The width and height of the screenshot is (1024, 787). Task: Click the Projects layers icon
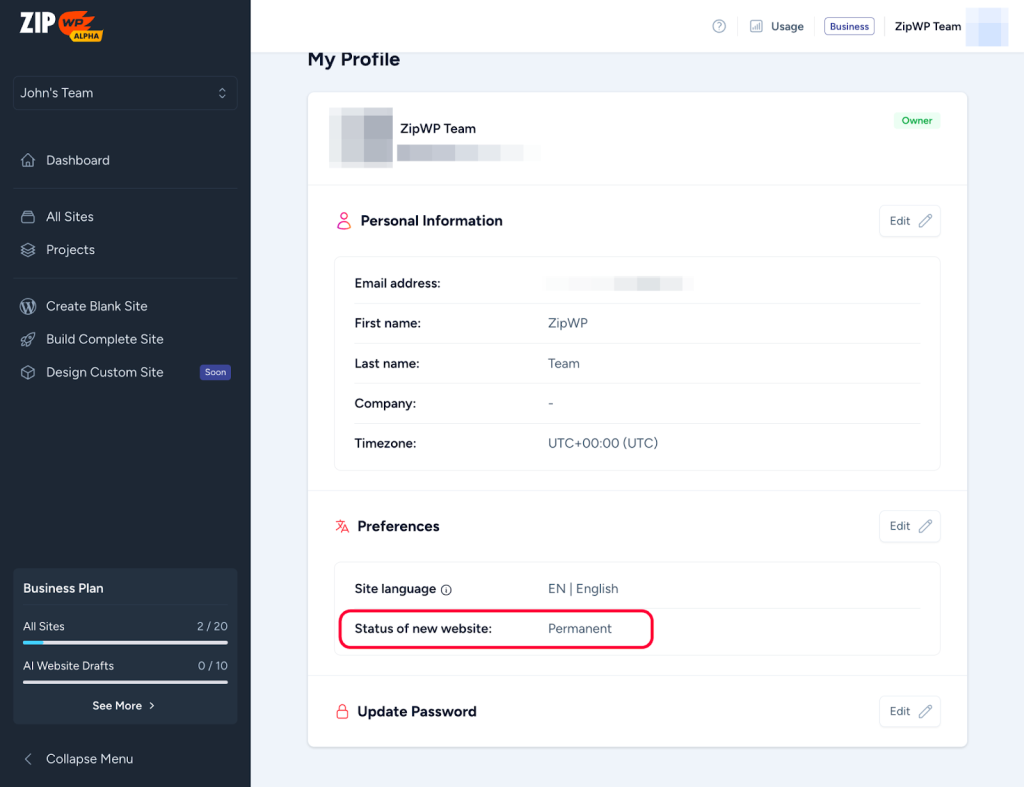point(28,250)
